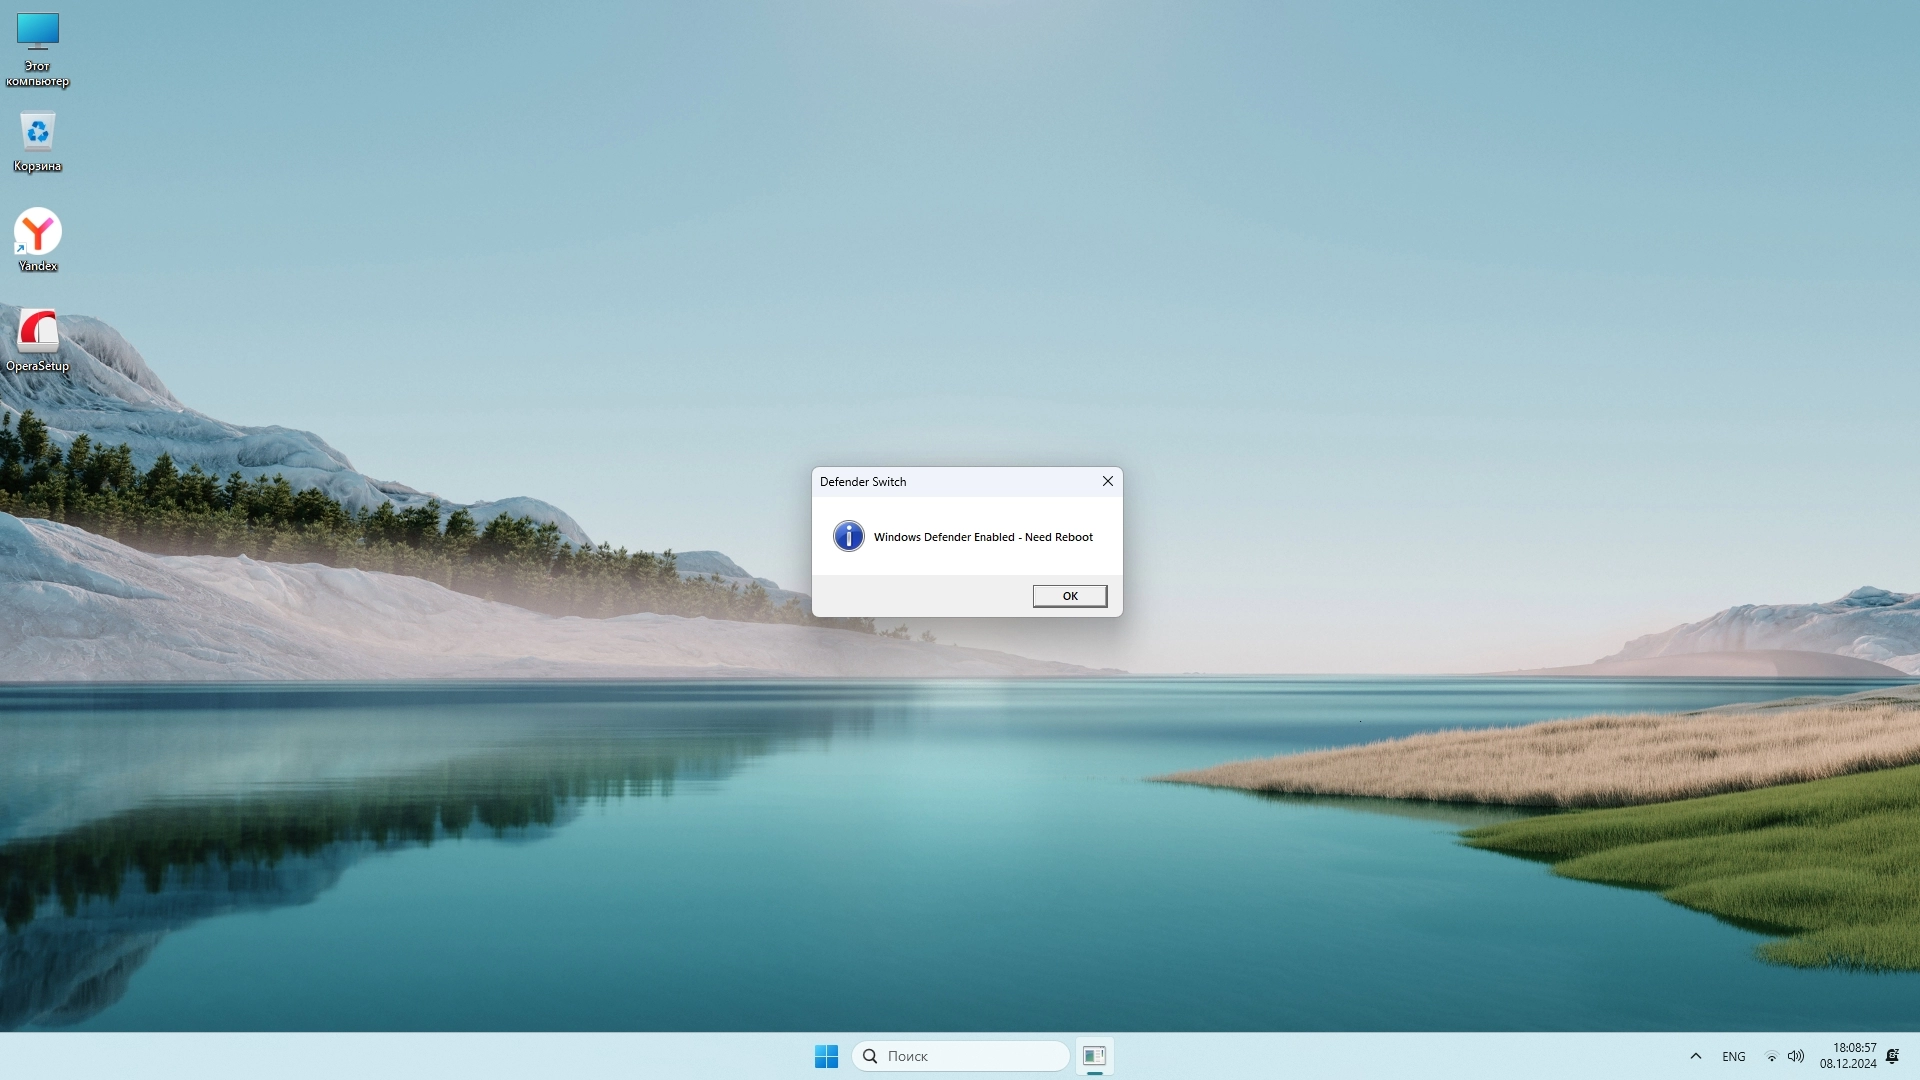Switch the ENG input language indicator
The image size is (1920, 1080).
point(1733,1056)
